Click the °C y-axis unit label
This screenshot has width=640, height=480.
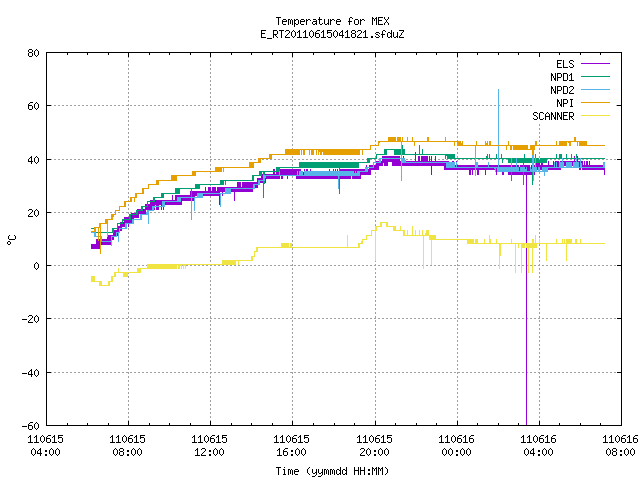(11, 240)
